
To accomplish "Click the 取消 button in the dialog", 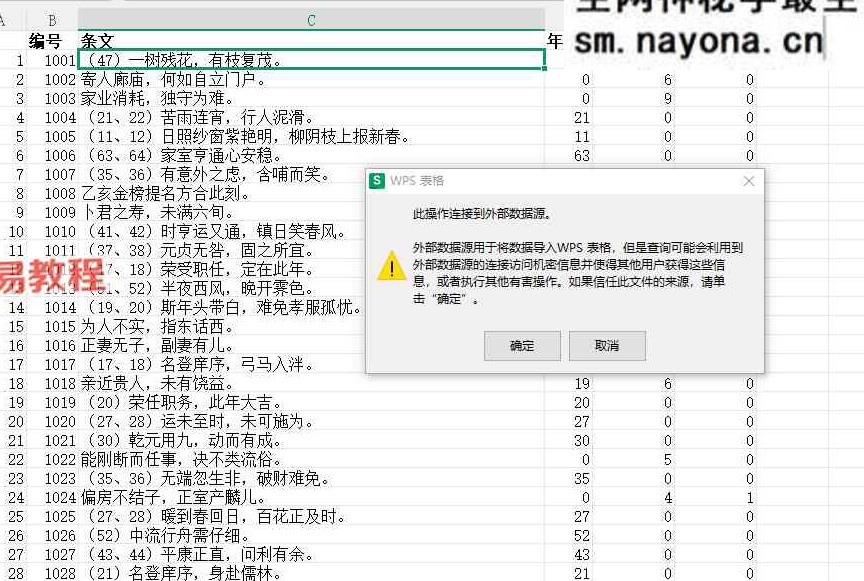I will tap(607, 346).
